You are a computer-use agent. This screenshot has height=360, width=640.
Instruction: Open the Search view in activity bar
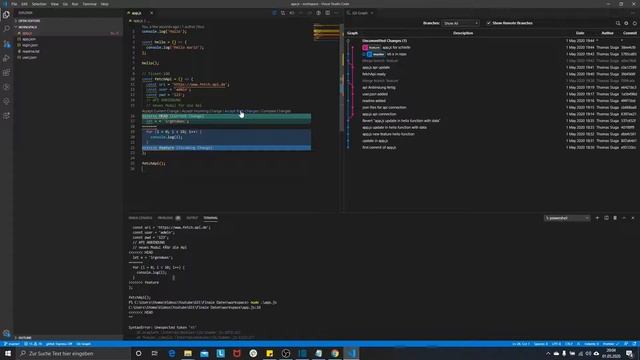tap(7, 29)
